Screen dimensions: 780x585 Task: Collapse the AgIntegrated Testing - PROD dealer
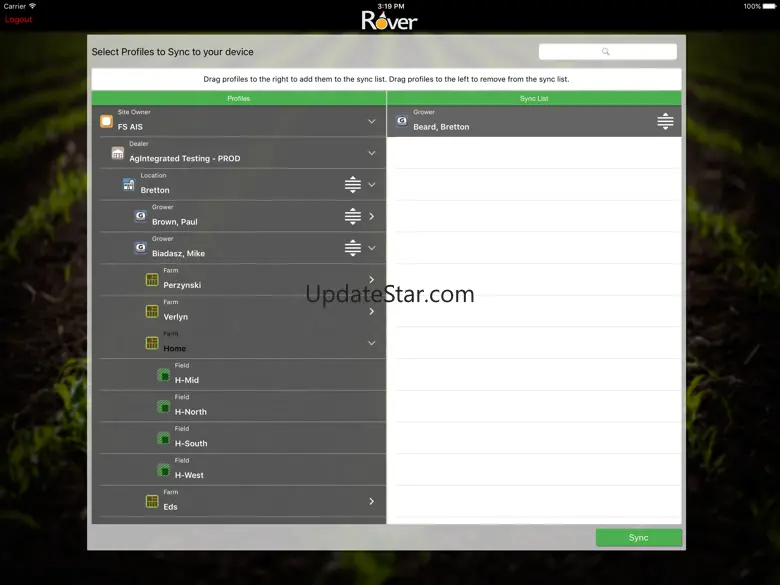click(372, 153)
